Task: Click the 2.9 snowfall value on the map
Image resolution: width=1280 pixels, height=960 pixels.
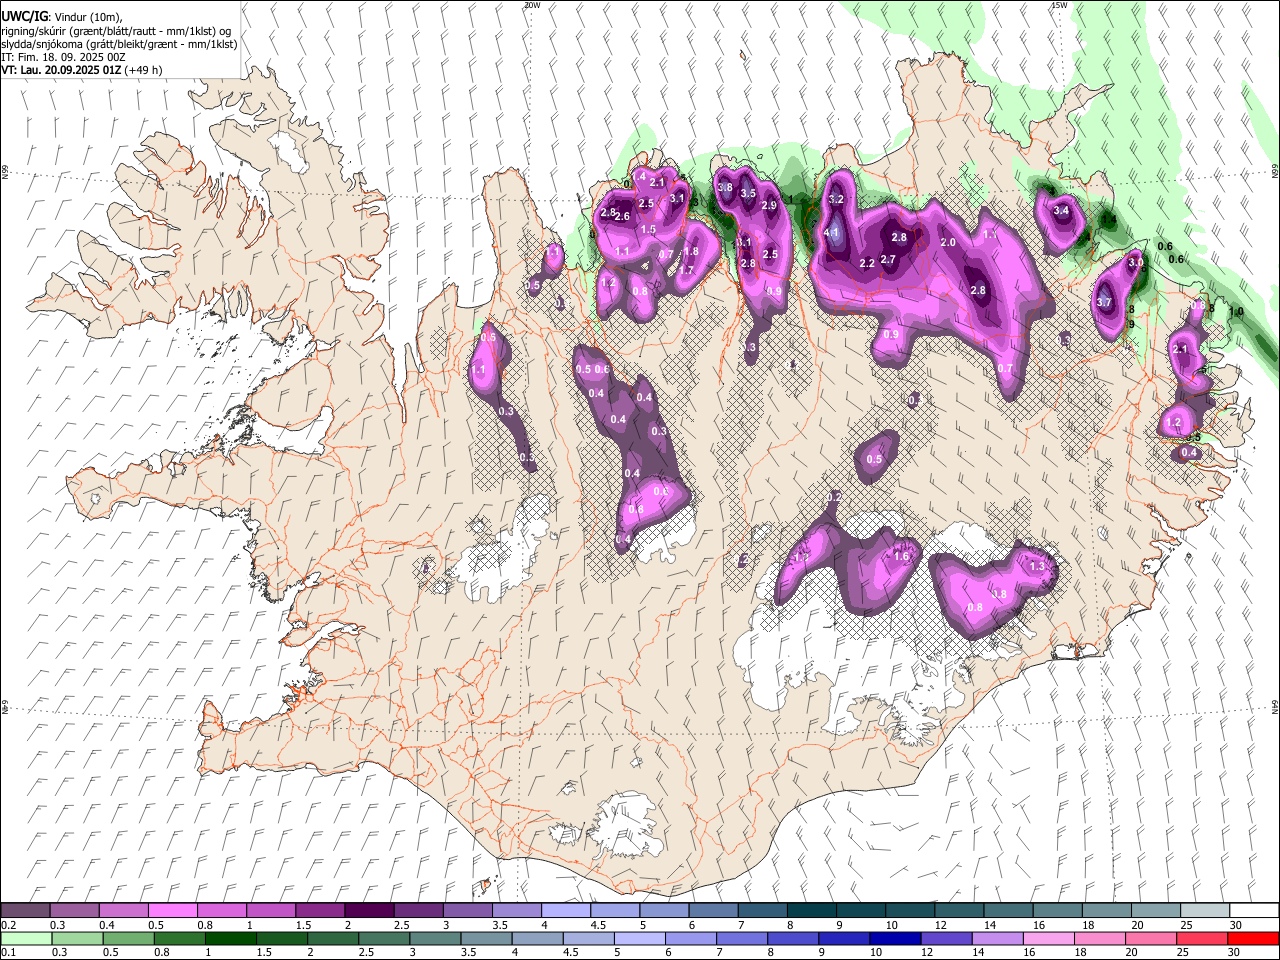Action: point(769,205)
